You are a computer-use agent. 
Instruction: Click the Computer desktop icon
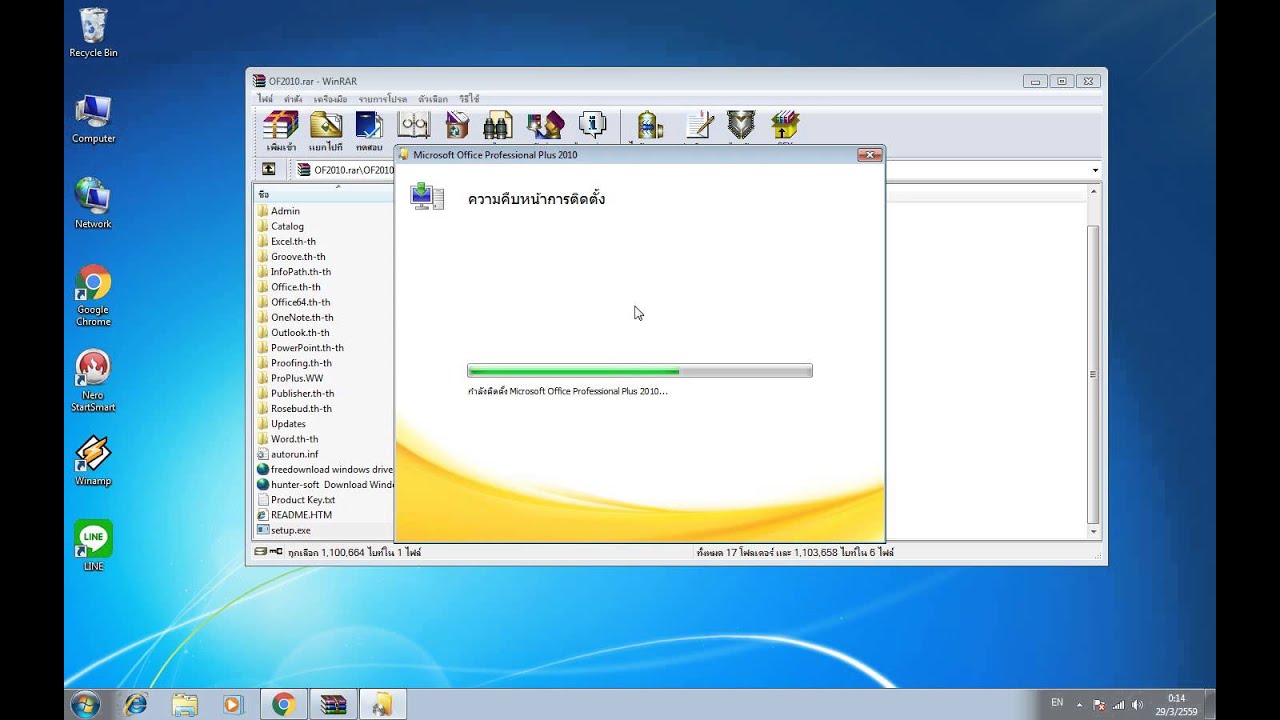click(93, 119)
